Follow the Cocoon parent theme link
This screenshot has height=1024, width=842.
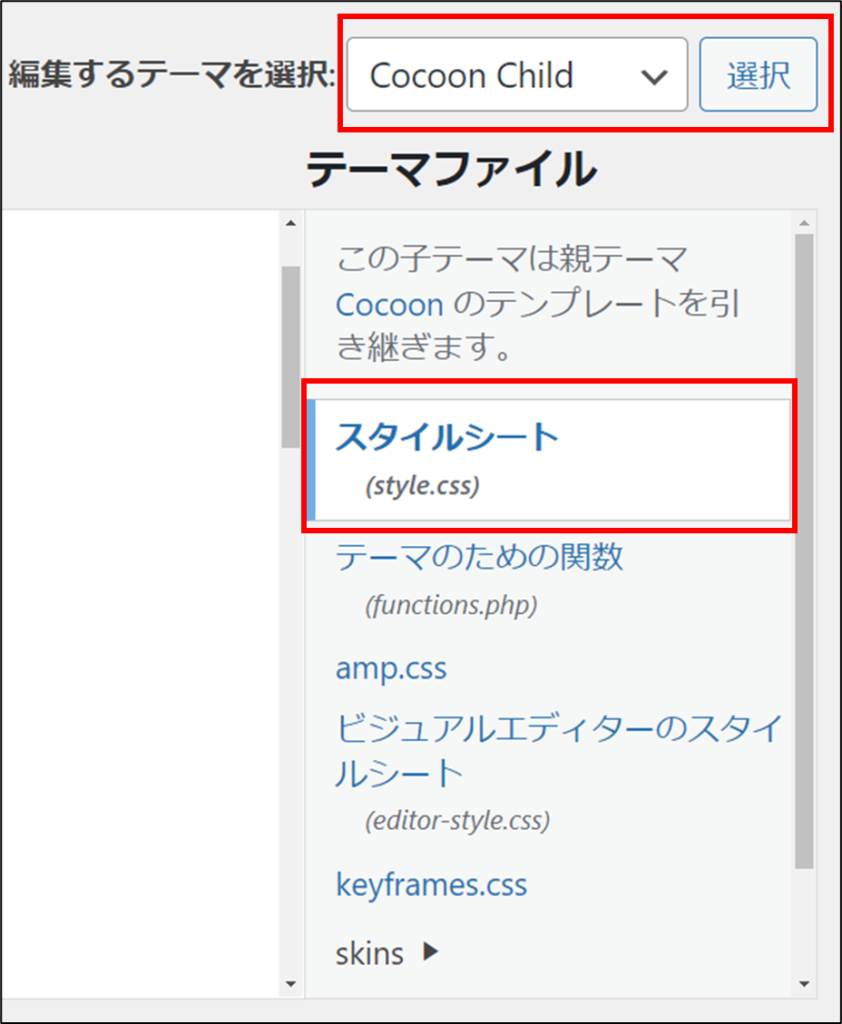click(x=389, y=305)
